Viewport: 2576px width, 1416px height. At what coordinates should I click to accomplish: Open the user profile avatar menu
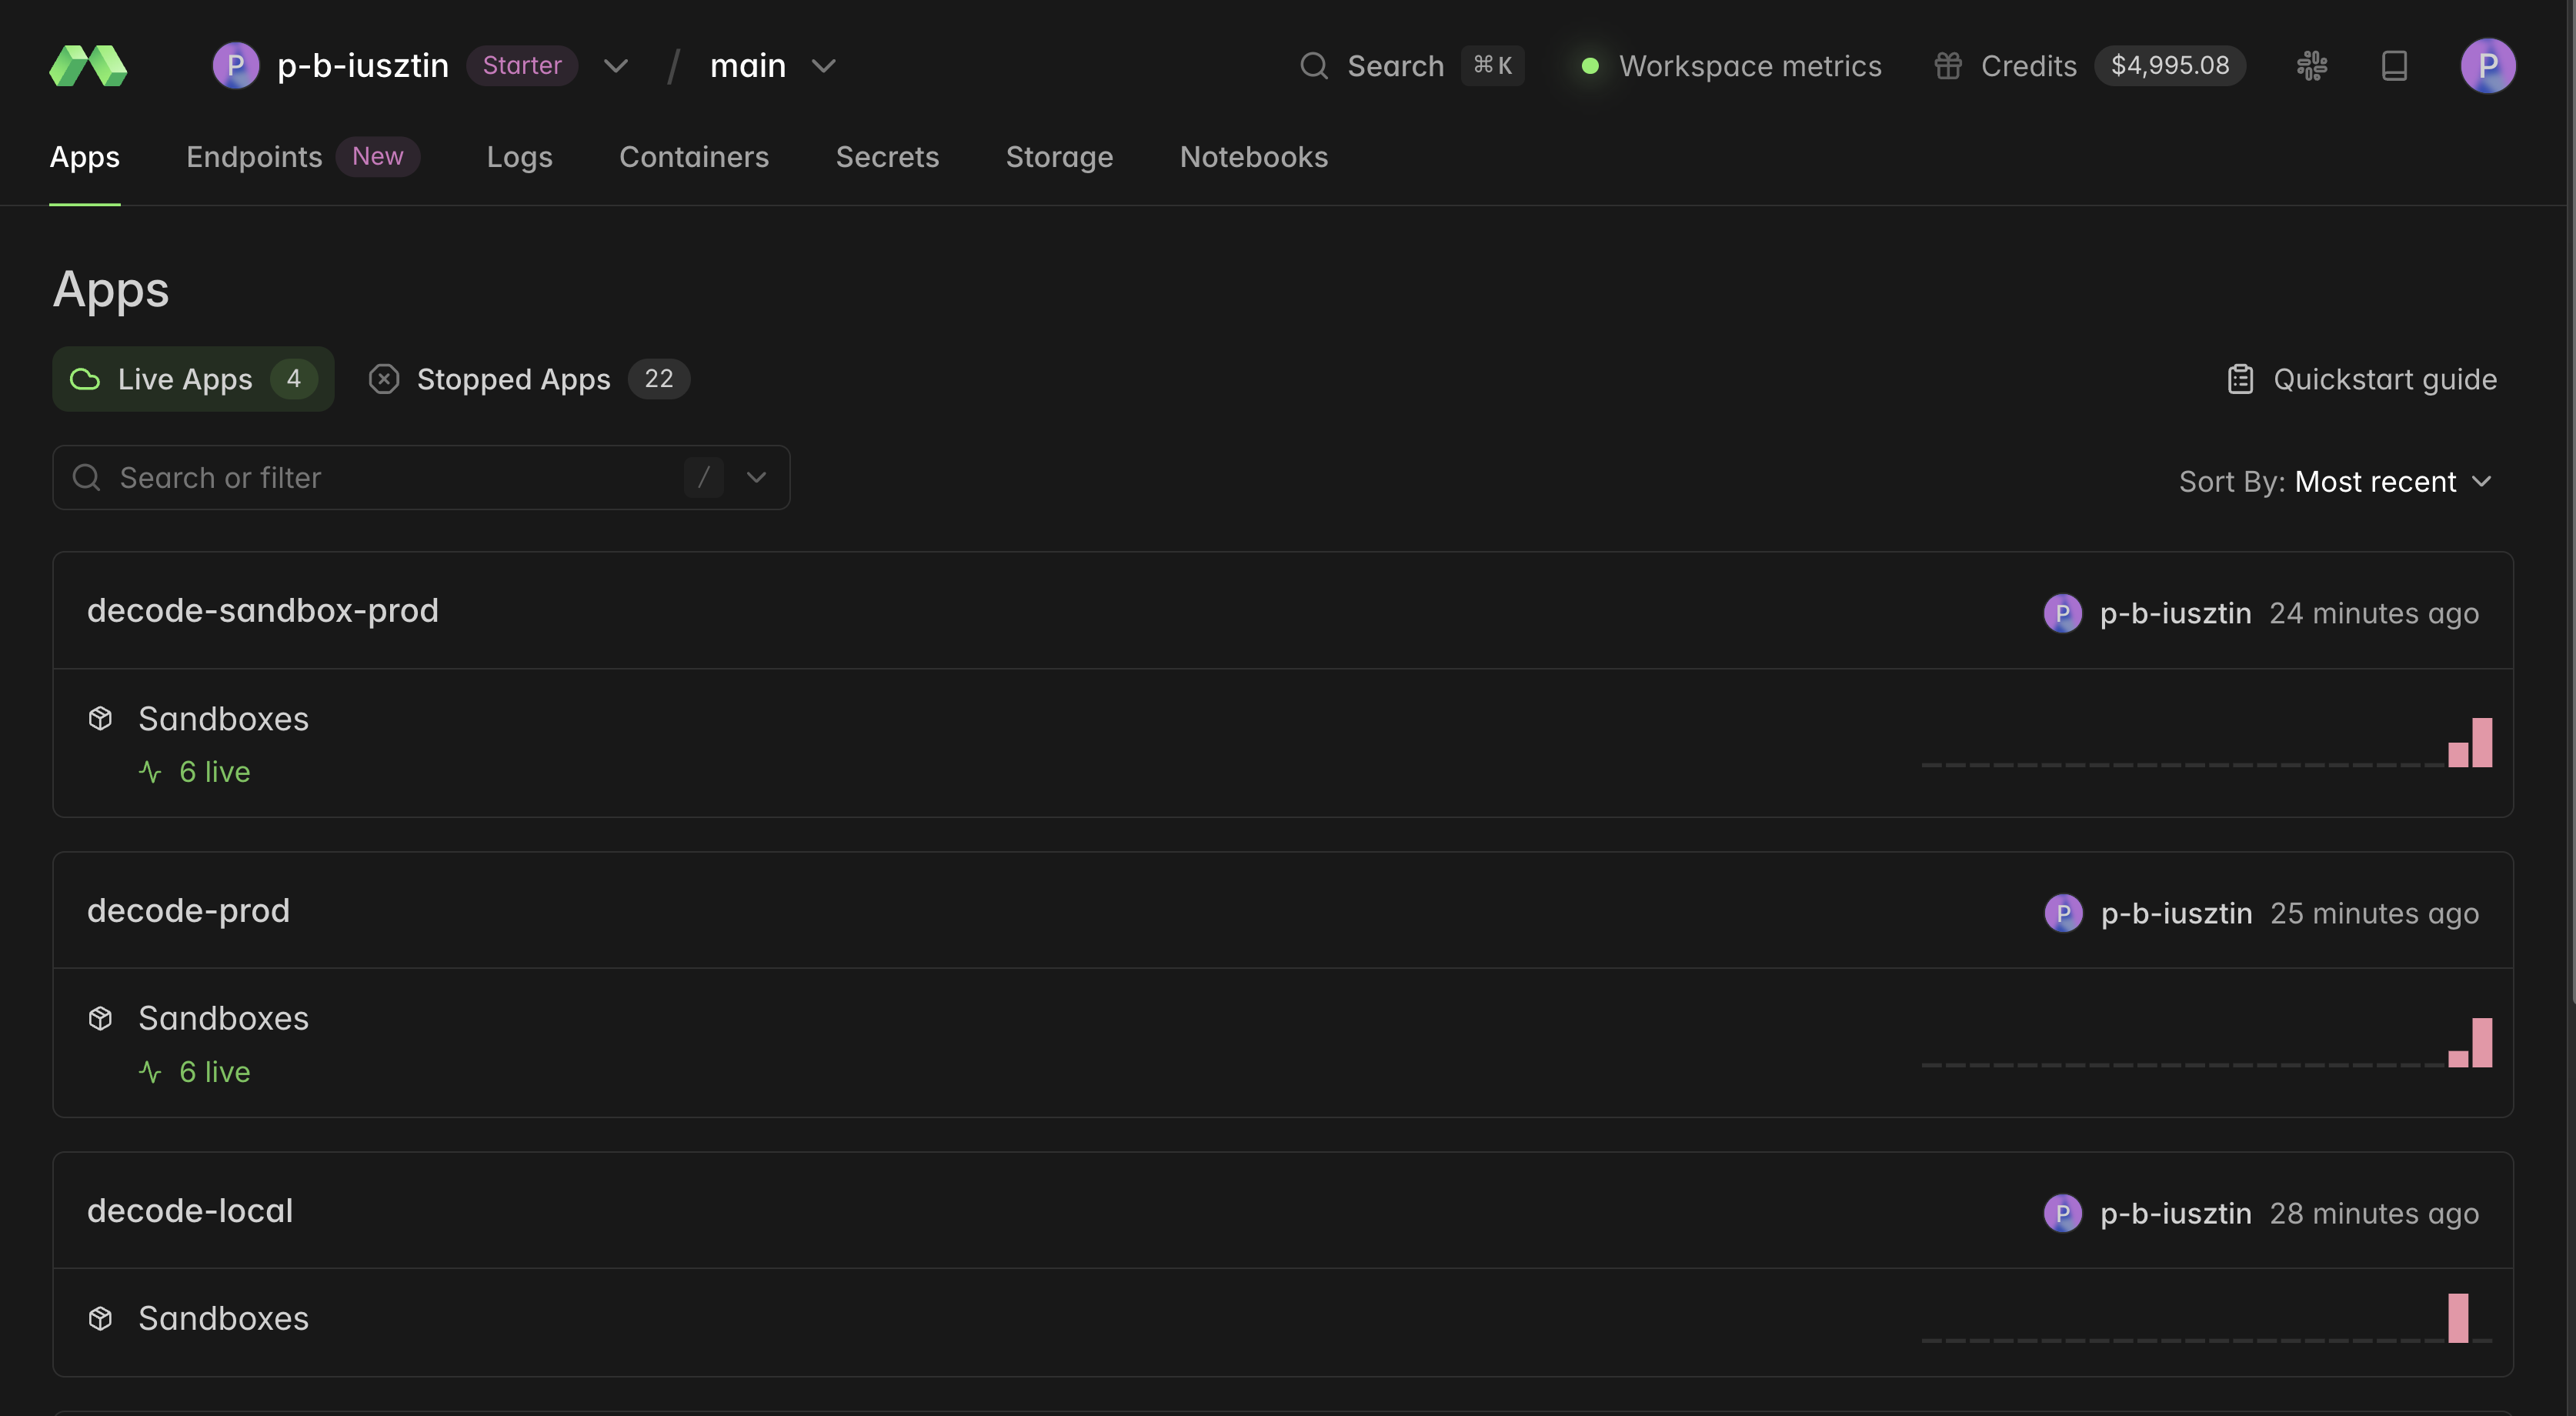tap(2488, 66)
